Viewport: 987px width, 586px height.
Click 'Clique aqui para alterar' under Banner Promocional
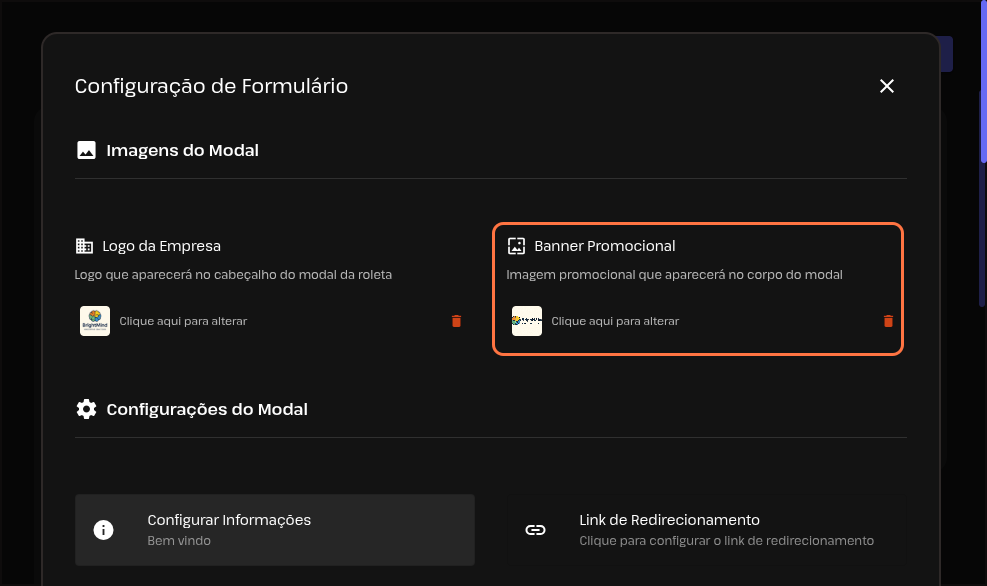click(x=615, y=321)
